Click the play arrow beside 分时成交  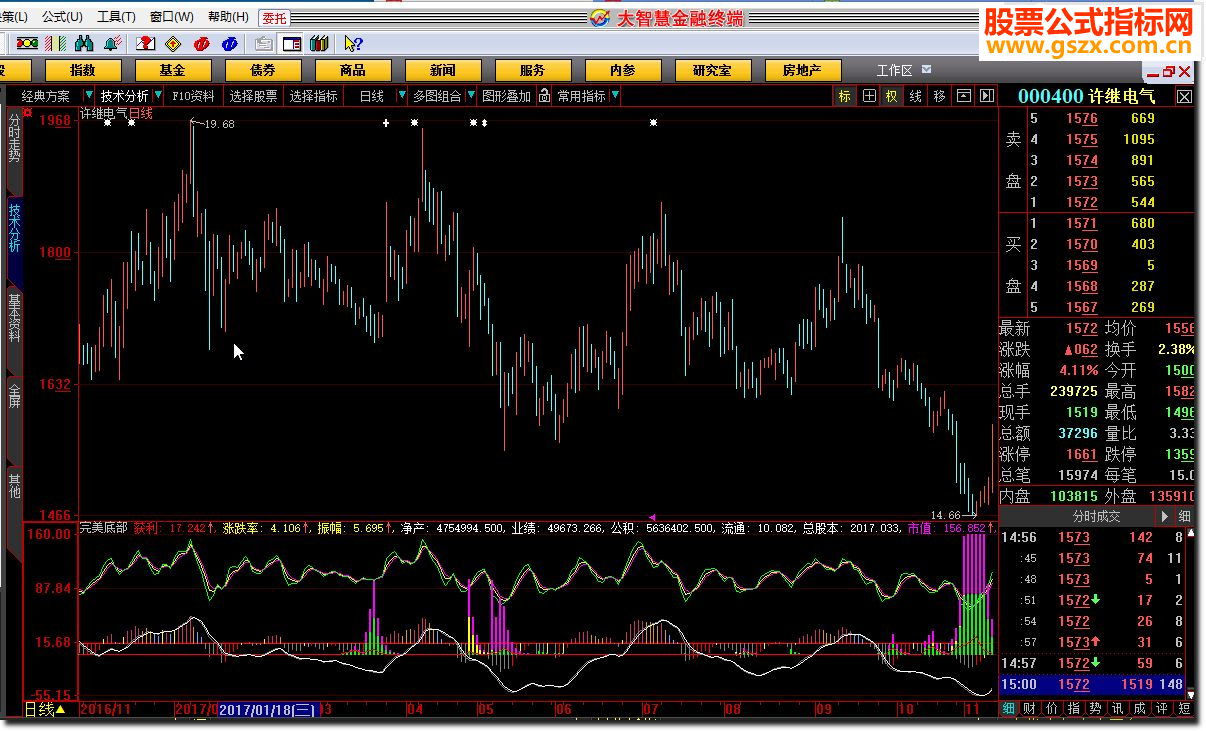pyautogui.click(x=1164, y=517)
